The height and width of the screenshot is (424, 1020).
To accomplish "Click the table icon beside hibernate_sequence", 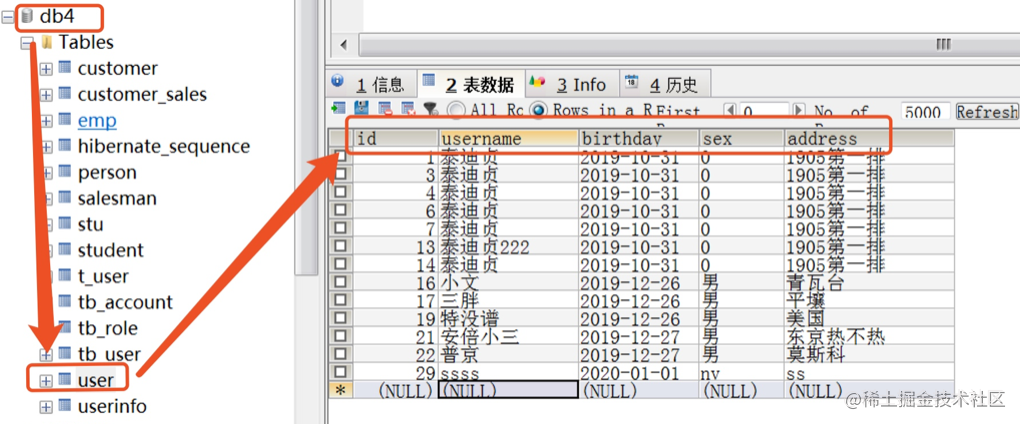I will click(64, 145).
